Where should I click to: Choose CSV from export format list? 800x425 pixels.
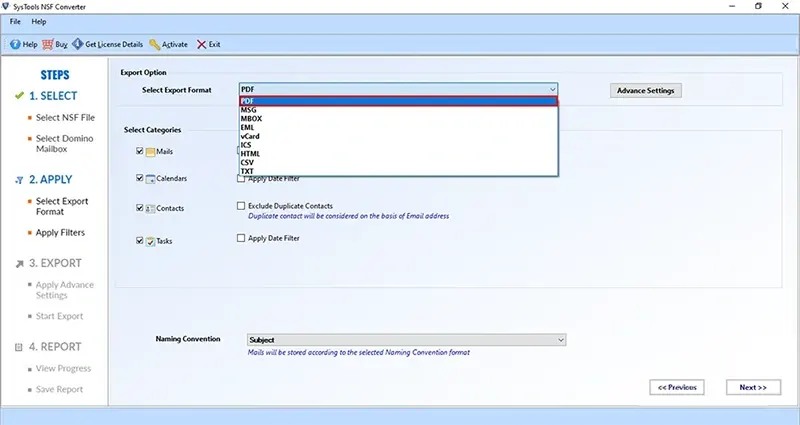(398, 162)
